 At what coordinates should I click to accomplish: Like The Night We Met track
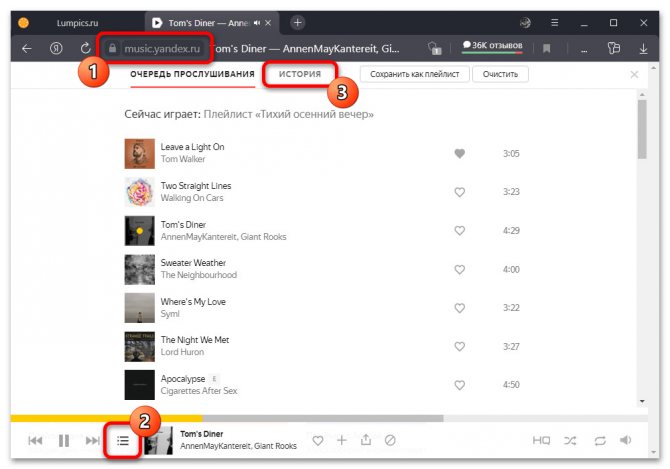coord(459,346)
